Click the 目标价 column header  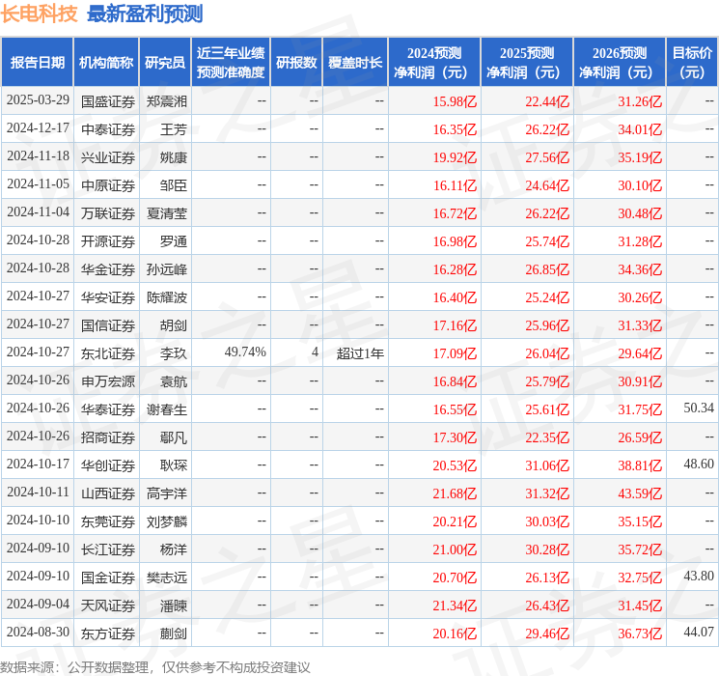coord(692,62)
